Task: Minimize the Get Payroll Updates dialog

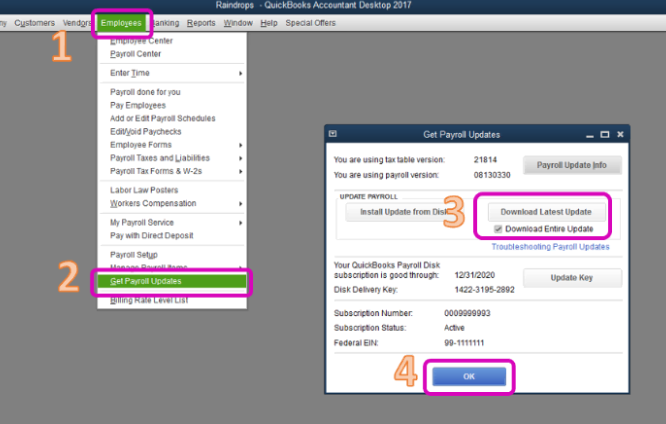Action: click(x=590, y=135)
